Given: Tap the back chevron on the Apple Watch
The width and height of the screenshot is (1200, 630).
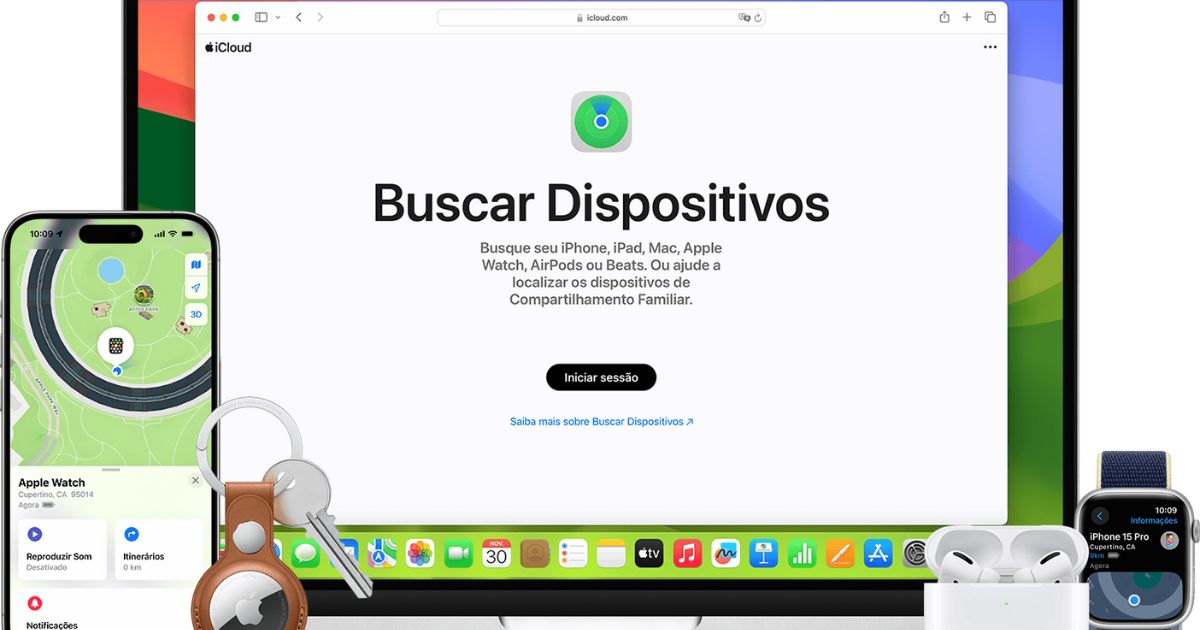Looking at the screenshot, I should [x=1101, y=516].
